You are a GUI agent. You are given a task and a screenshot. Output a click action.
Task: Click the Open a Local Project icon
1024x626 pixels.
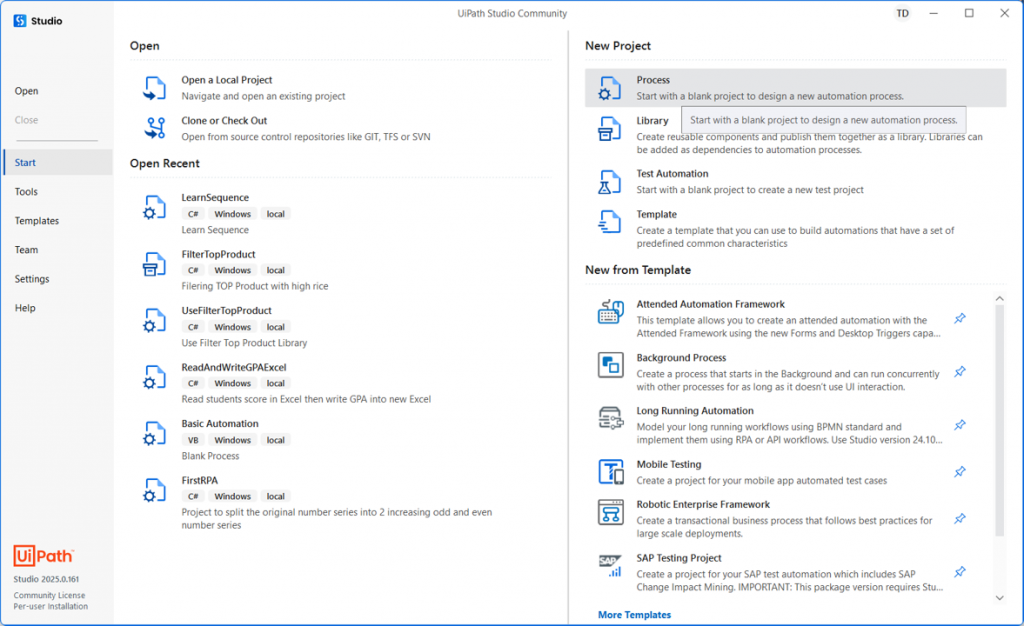[155, 88]
